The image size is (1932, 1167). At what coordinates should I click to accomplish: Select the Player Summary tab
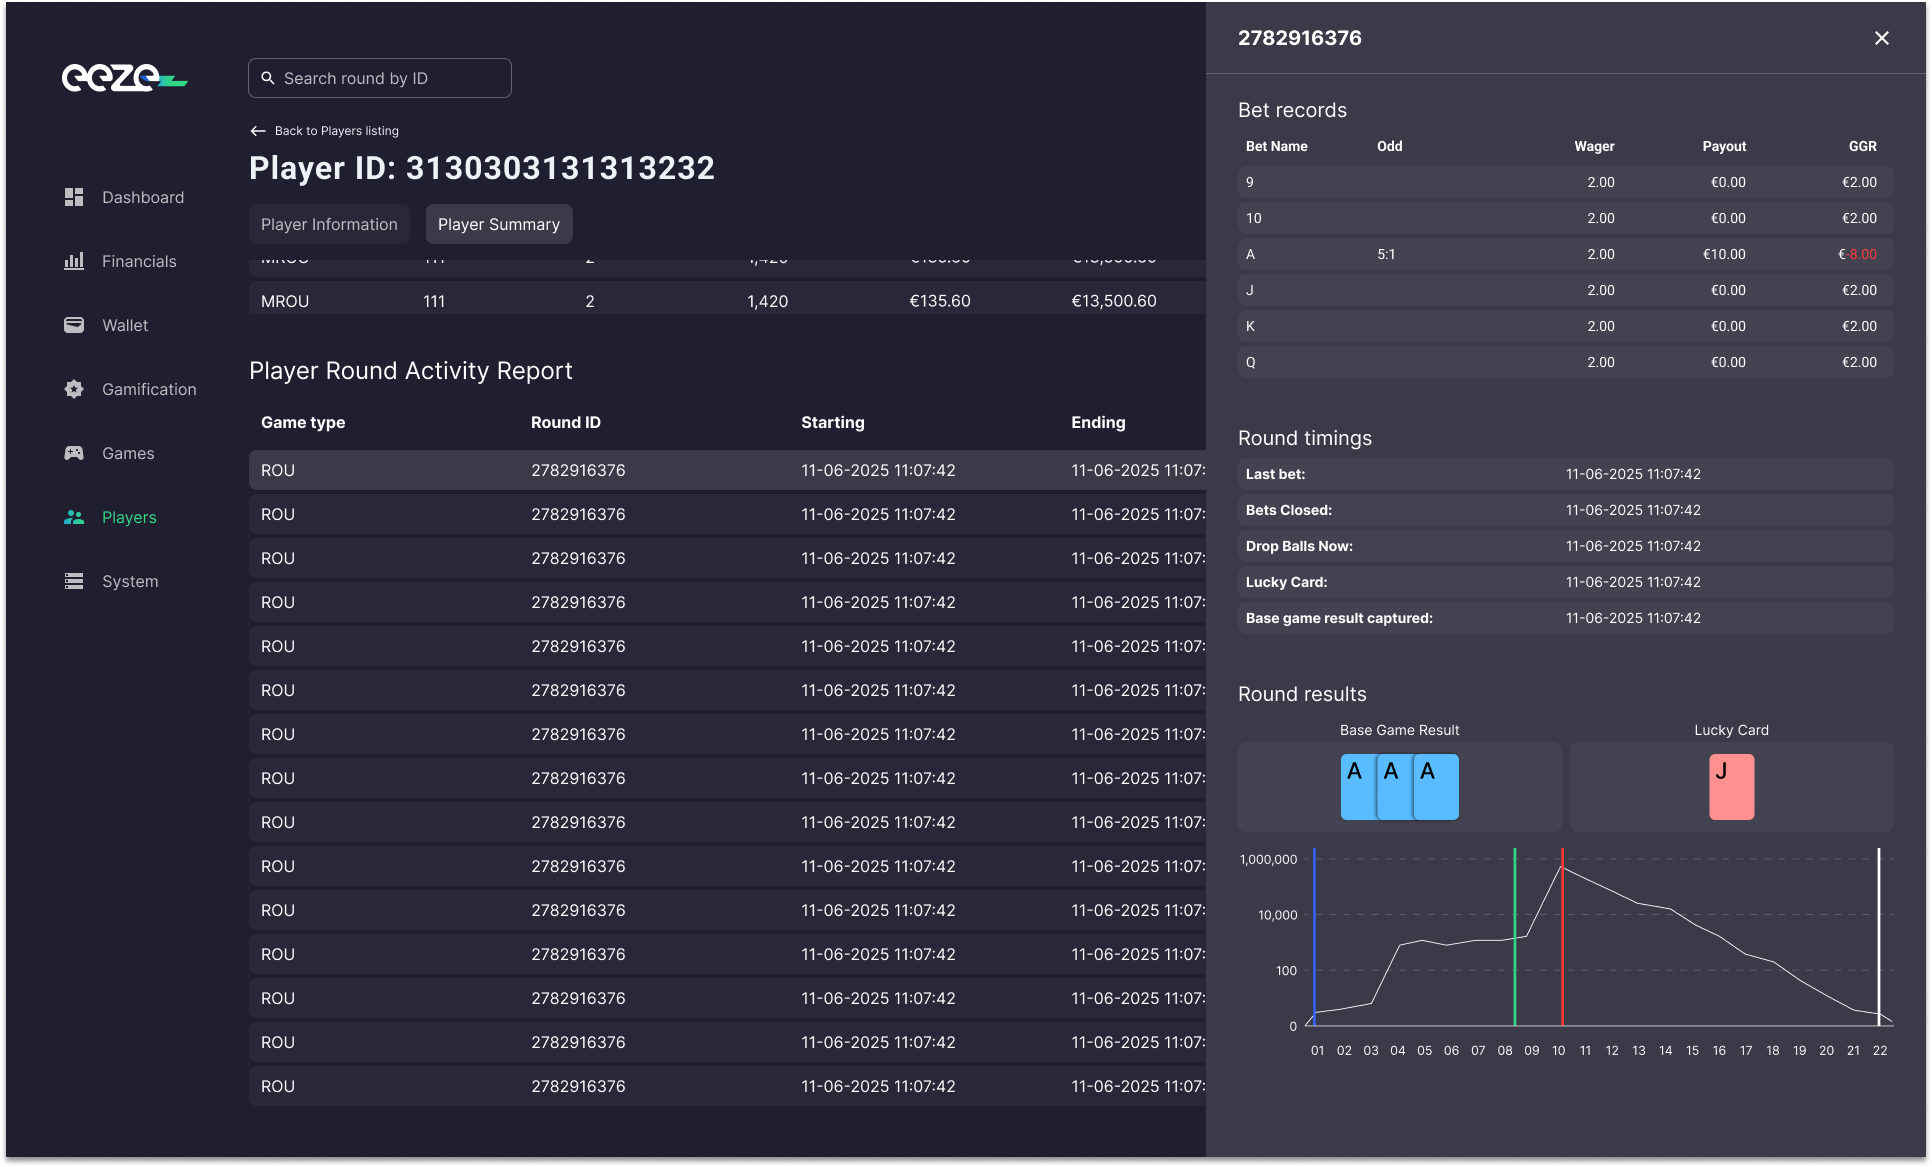click(498, 224)
